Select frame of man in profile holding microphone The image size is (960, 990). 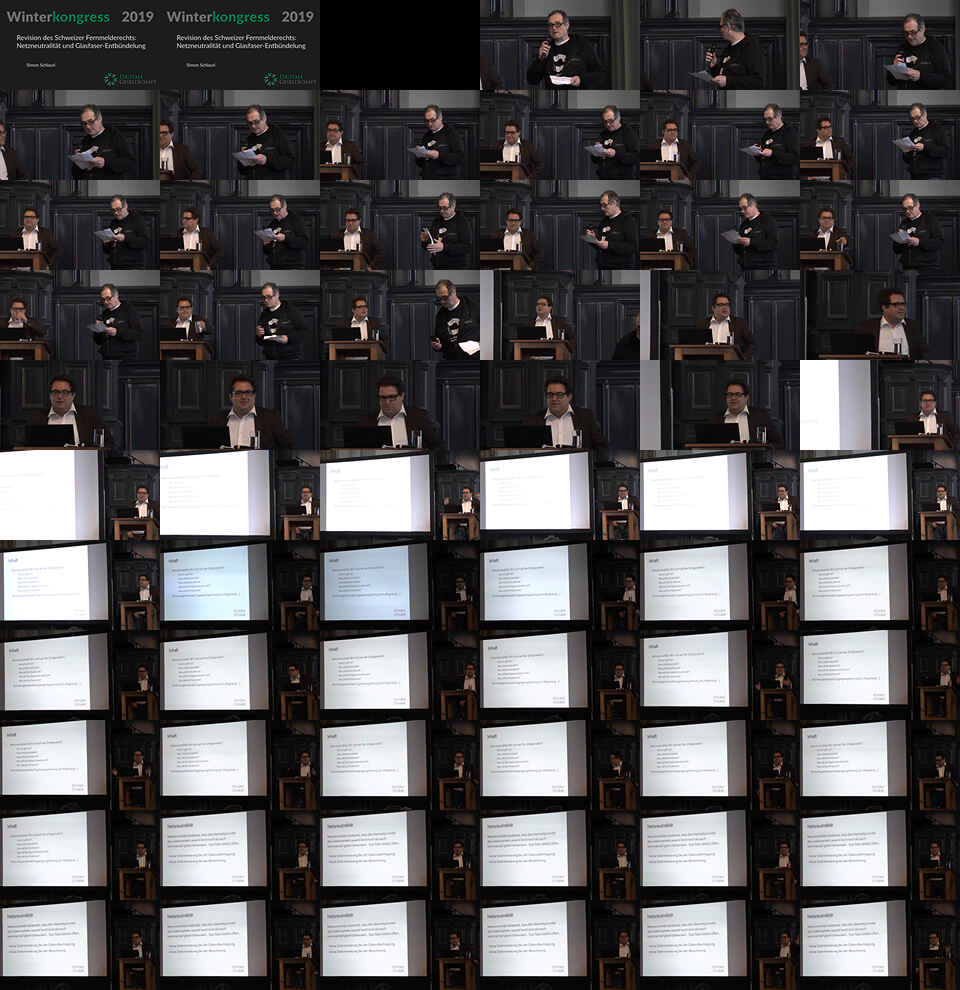coord(720,45)
